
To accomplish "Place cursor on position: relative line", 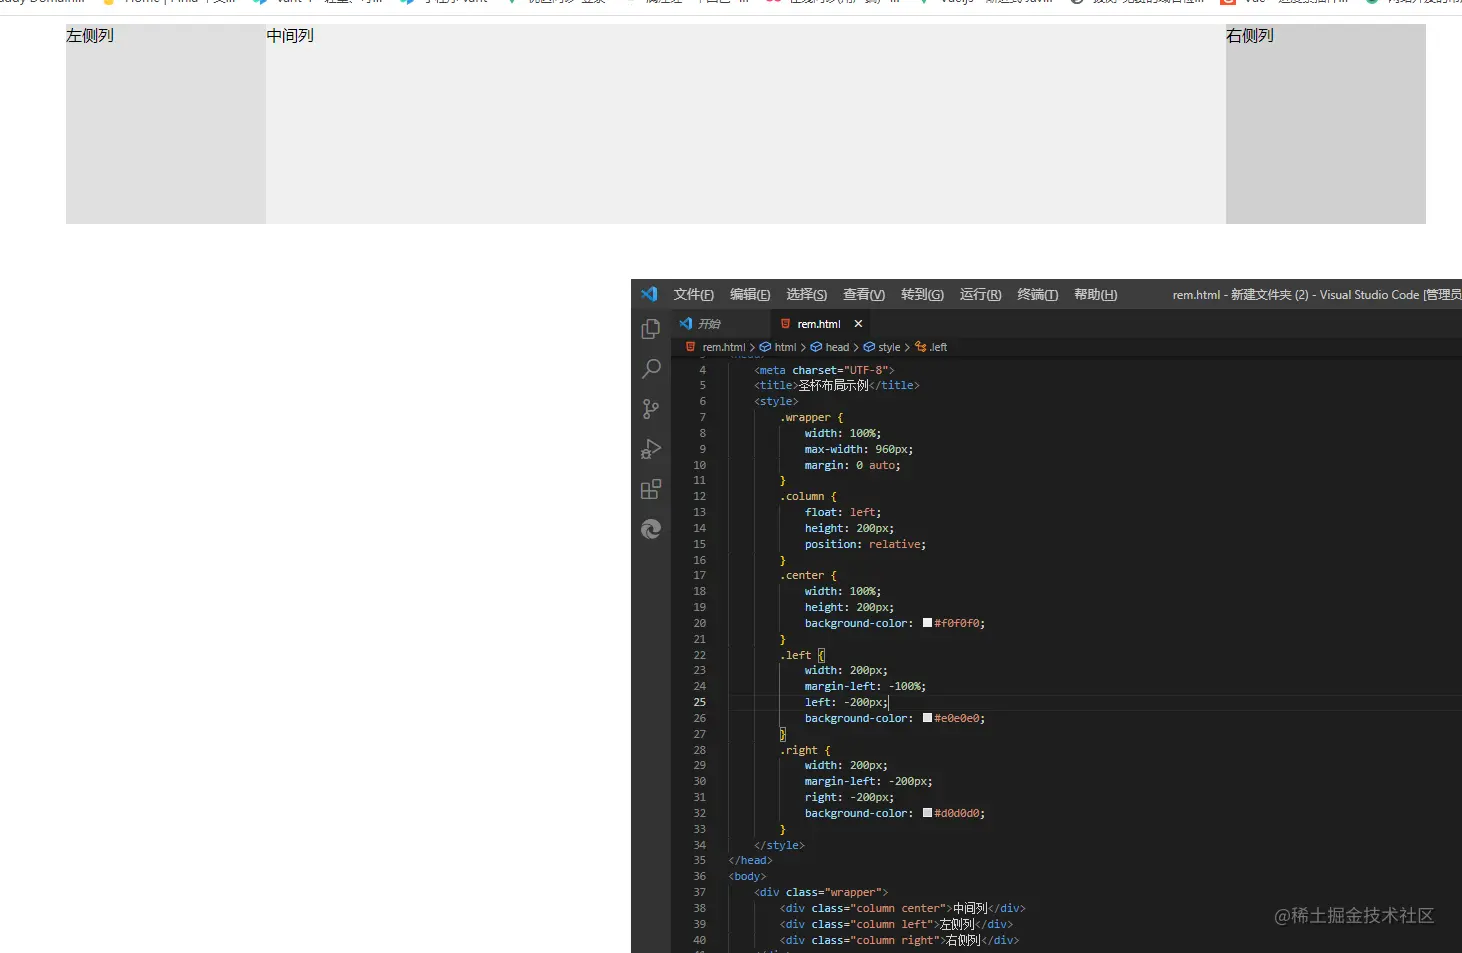I will (x=866, y=544).
